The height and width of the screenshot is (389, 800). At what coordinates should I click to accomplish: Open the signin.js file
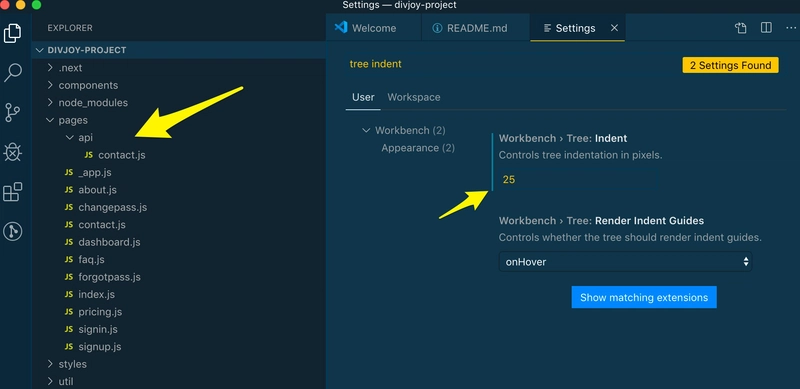pyautogui.click(x=179, y=329)
